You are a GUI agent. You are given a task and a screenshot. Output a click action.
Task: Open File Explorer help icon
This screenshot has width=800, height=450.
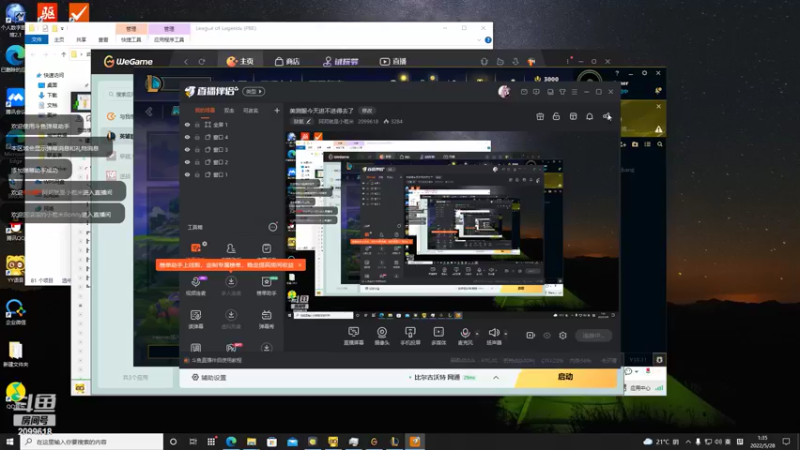[x=488, y=40]
